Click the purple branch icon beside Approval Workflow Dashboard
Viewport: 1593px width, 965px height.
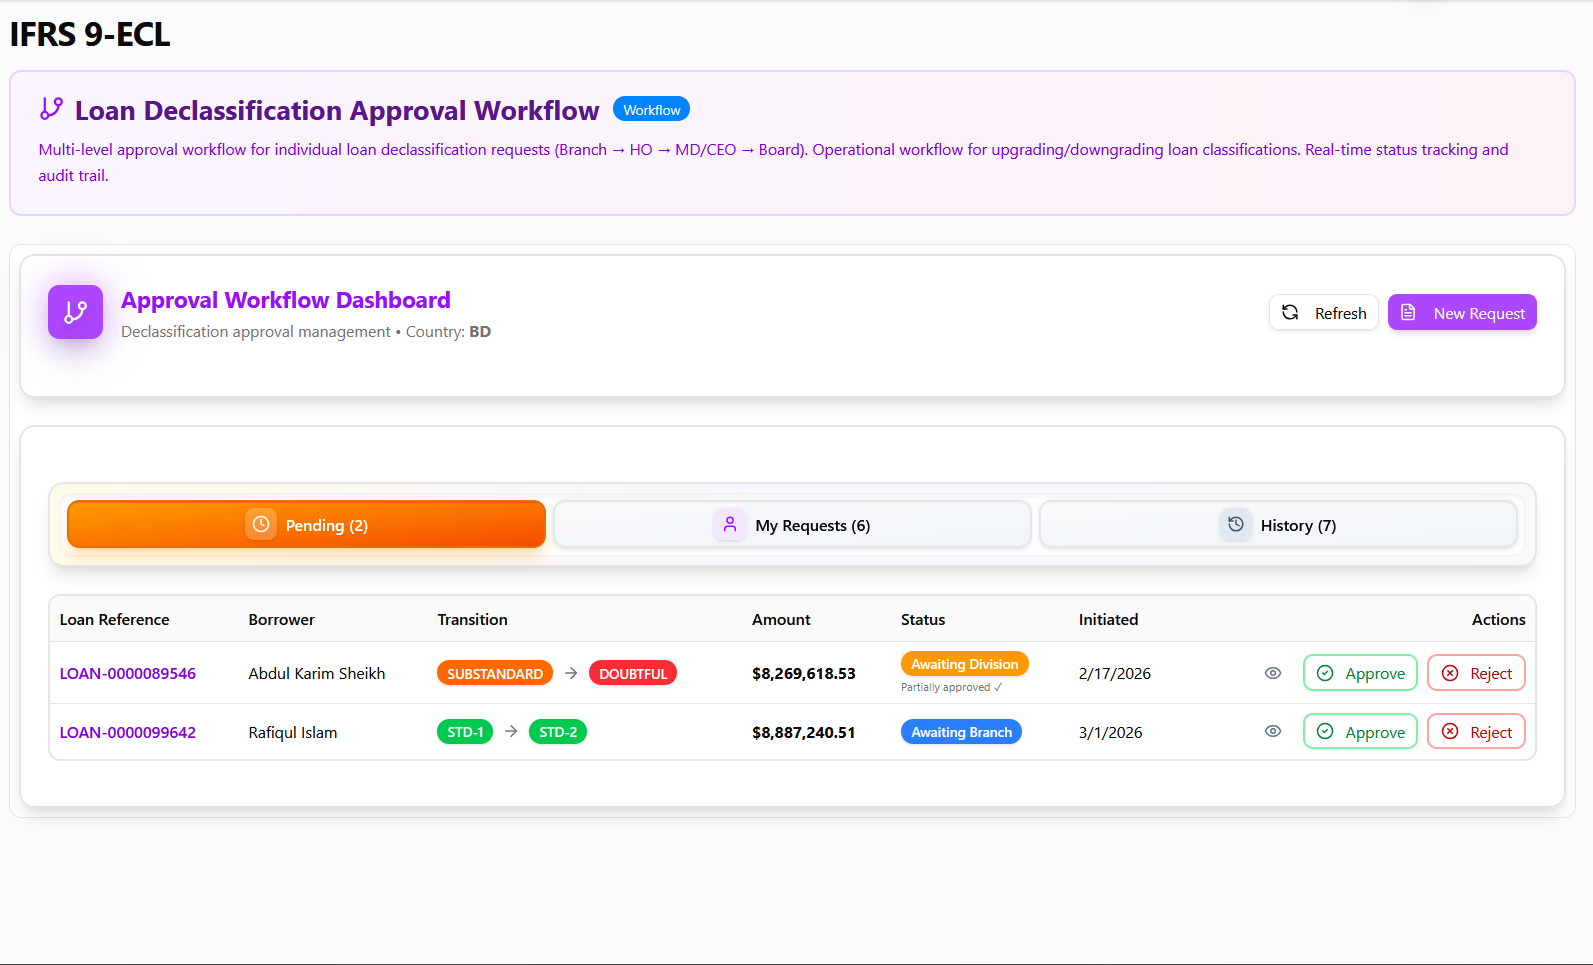pyautogui.click(x=75, y=312)
